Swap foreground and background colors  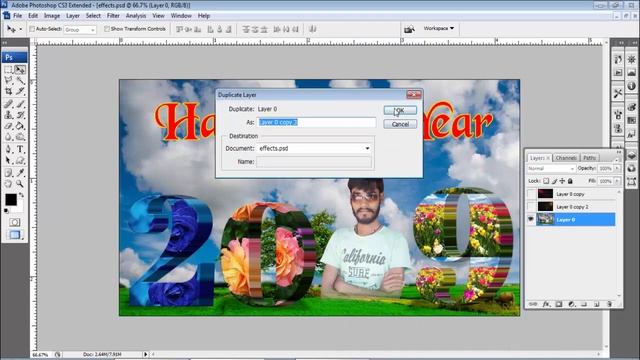(x=21, y=196)
